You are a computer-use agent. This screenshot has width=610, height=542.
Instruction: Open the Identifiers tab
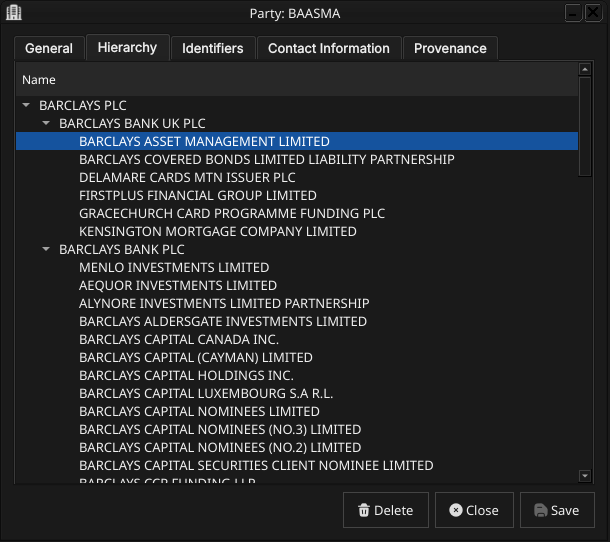pyautogui.click(x=213, y=48)
